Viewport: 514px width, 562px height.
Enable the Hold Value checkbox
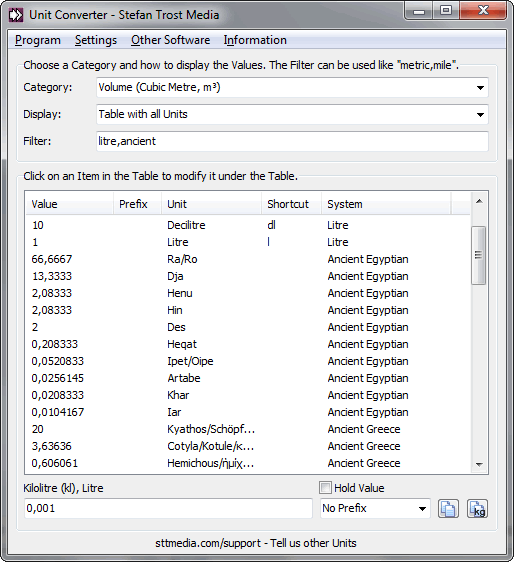point(325,488)
